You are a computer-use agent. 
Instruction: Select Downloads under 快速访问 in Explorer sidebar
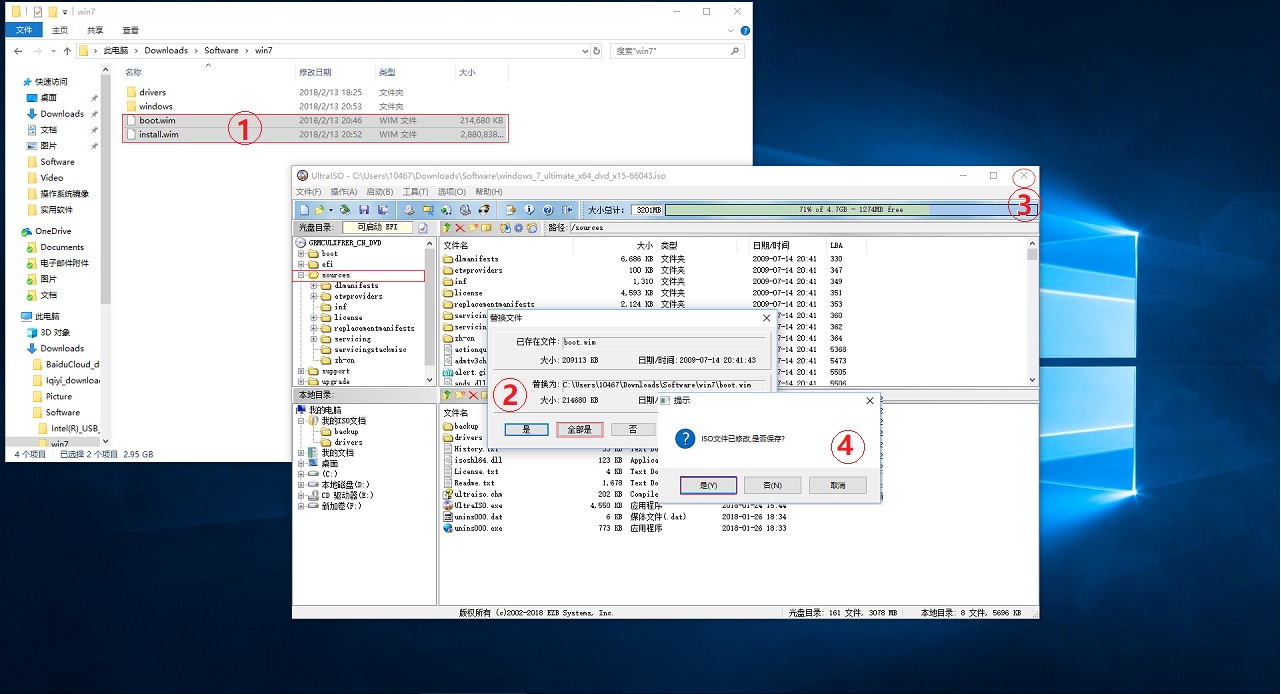[x=62, y=114]
